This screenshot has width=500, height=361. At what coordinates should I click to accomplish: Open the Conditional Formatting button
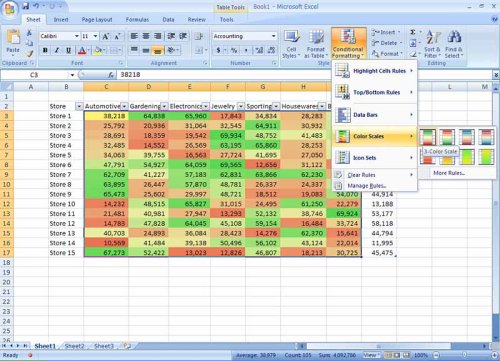click(348, 44)
